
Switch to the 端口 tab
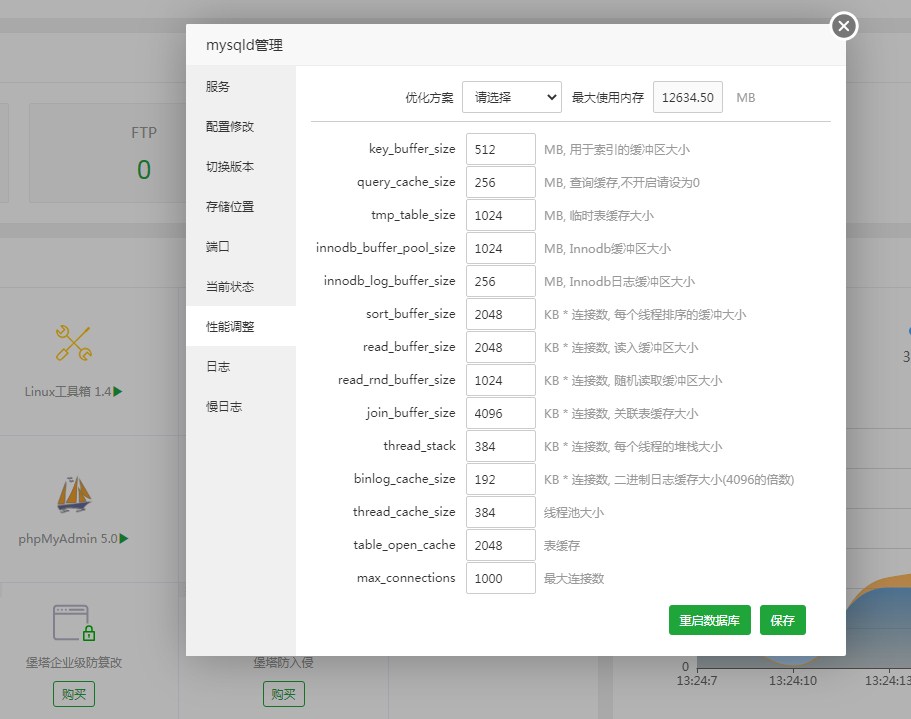click(x=218, y=246)
